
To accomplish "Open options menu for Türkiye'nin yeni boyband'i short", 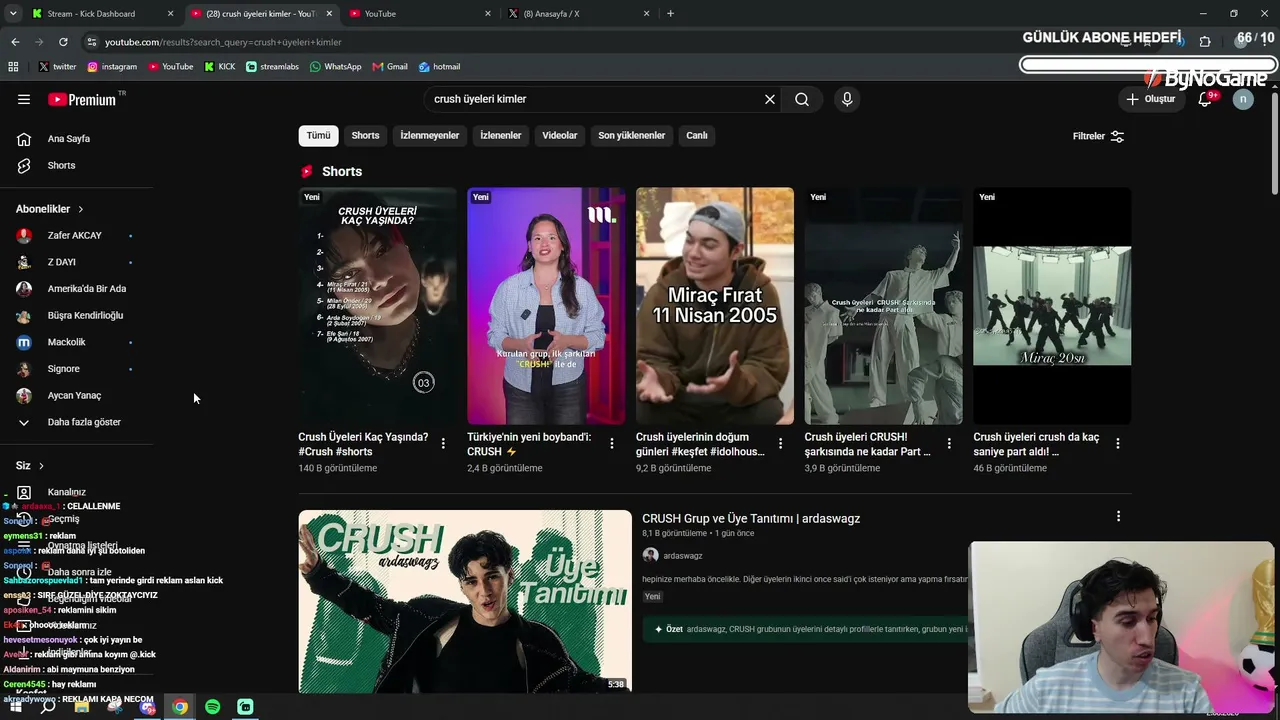I will click(612, 443).
